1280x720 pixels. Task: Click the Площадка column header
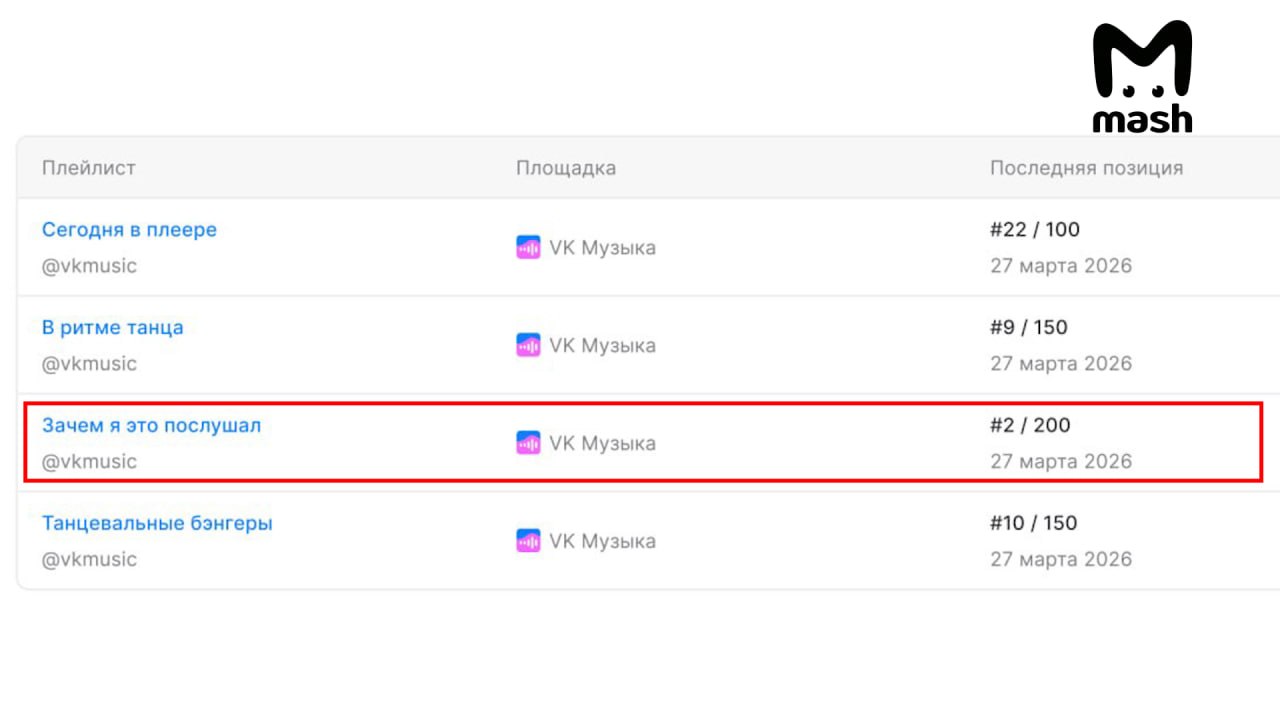click(x=566, y=168)
